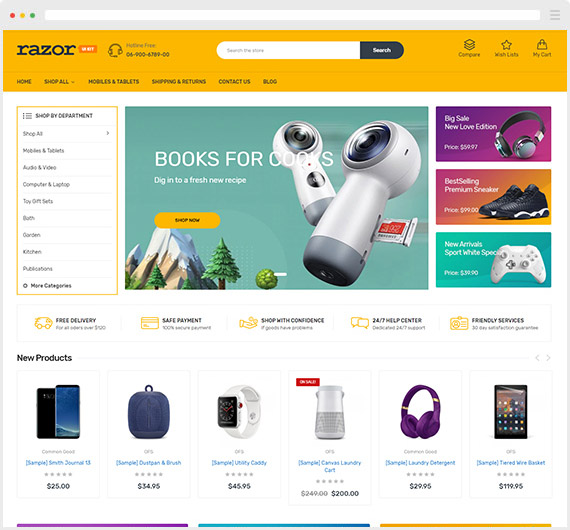Viewport: 570px width, 530px height.
Task: Expand the Shop All menu dropdown
Action: pos(59,82)
